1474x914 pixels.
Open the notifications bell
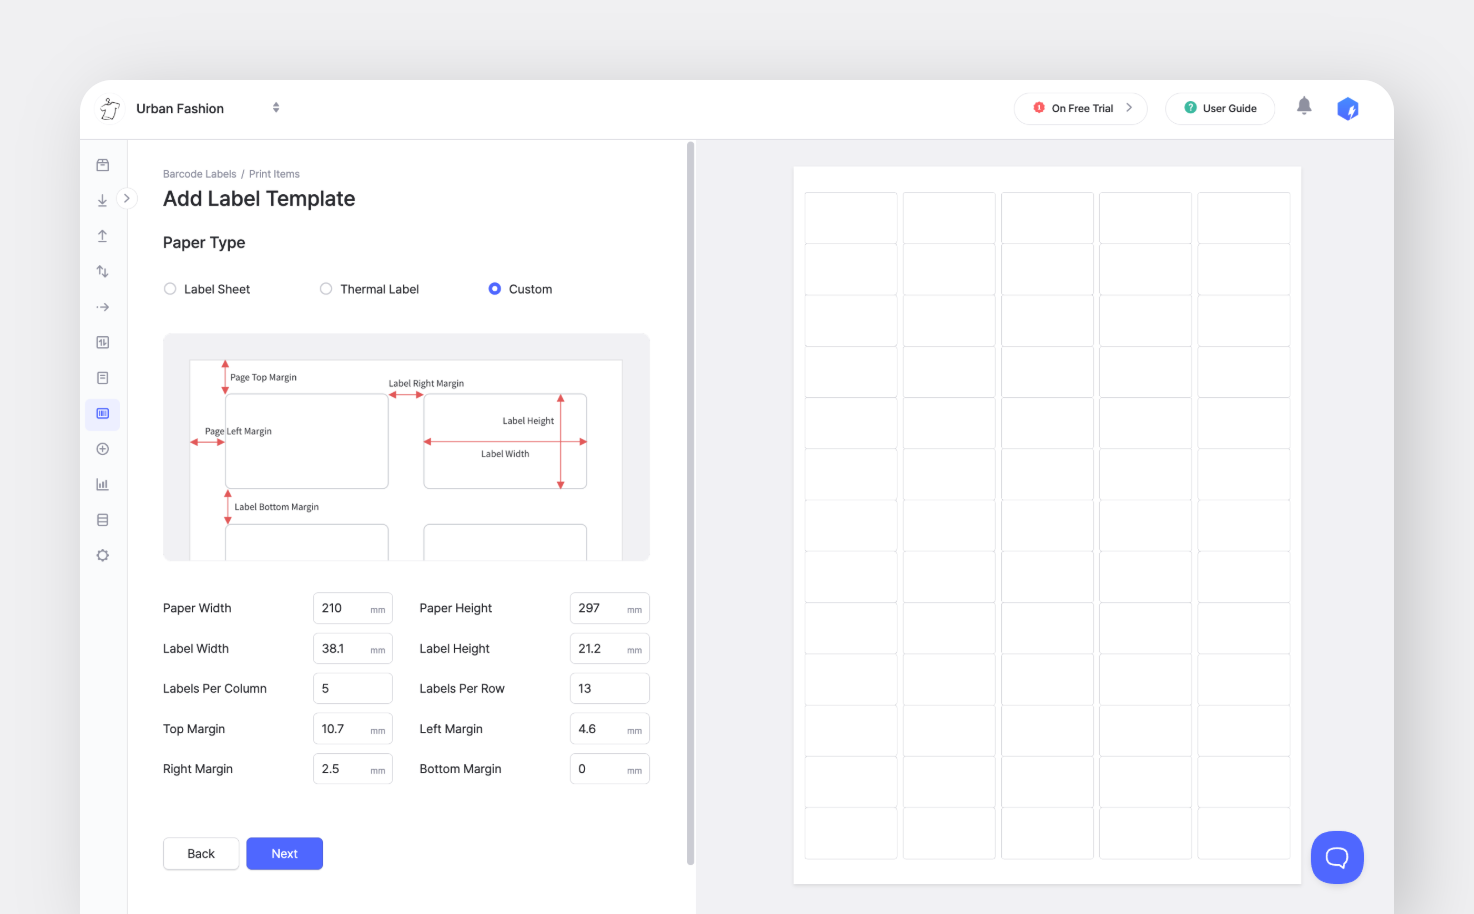click(x=1304, y=105)
